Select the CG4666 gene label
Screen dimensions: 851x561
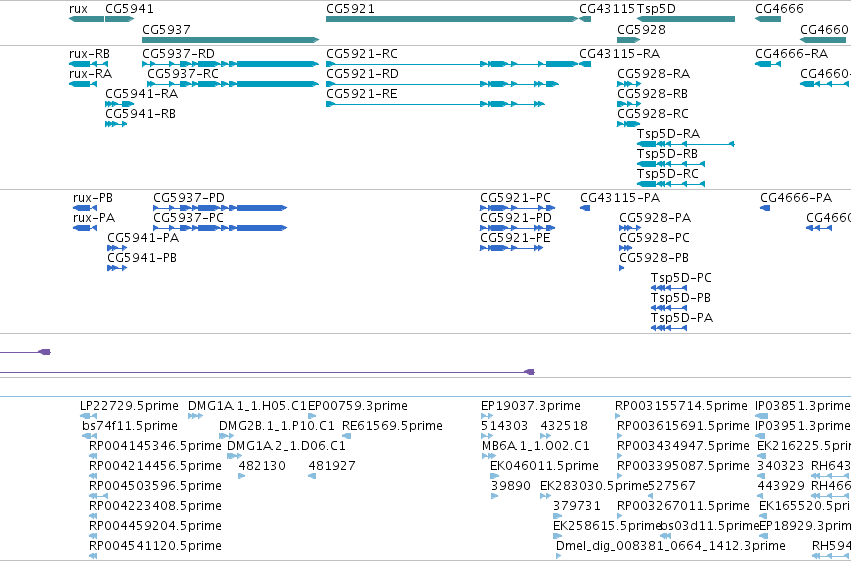[x=779, y=9]
